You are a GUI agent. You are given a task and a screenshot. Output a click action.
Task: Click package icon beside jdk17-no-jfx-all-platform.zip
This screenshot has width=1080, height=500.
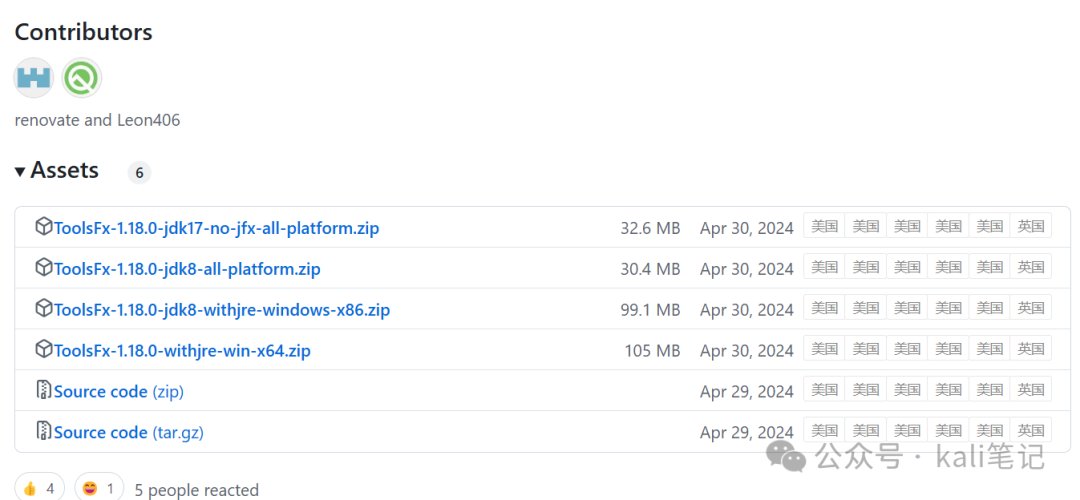coord(43,227)
